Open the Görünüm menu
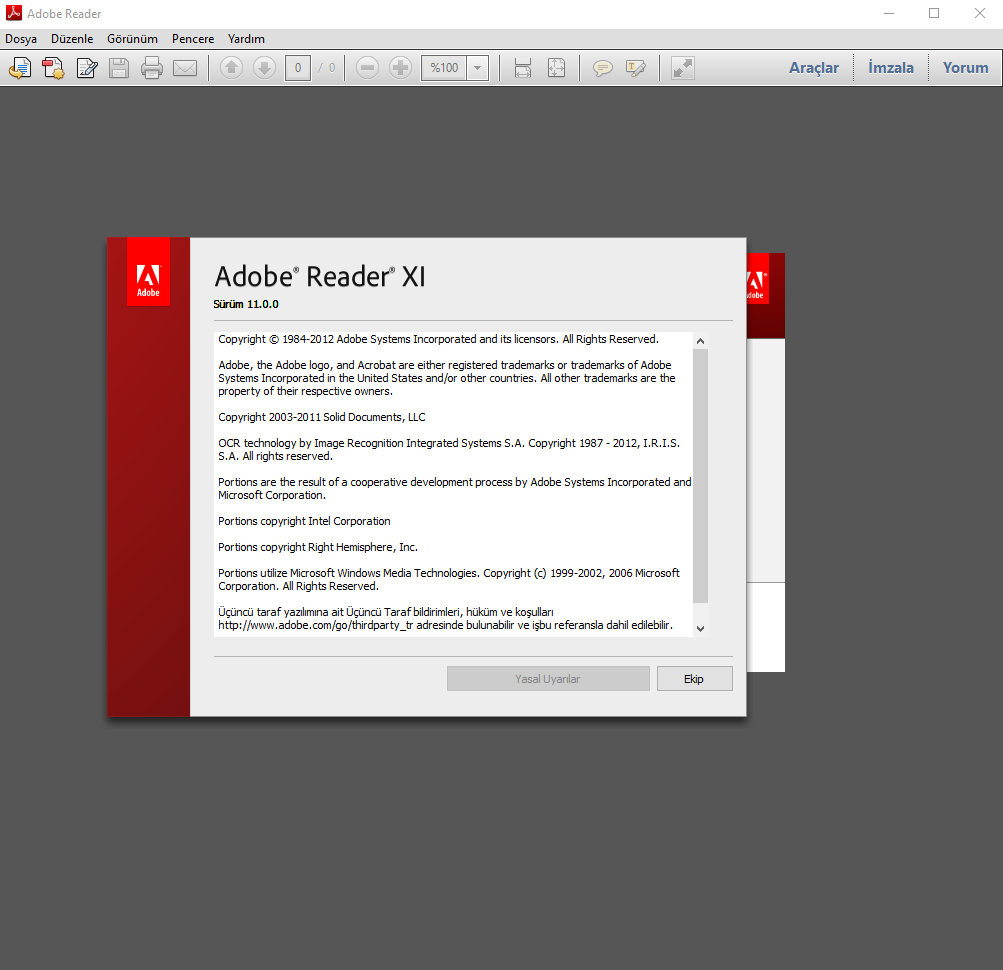Image resolution: width=1003 pixels, height=970 pixels. click(x=132, y=39)
